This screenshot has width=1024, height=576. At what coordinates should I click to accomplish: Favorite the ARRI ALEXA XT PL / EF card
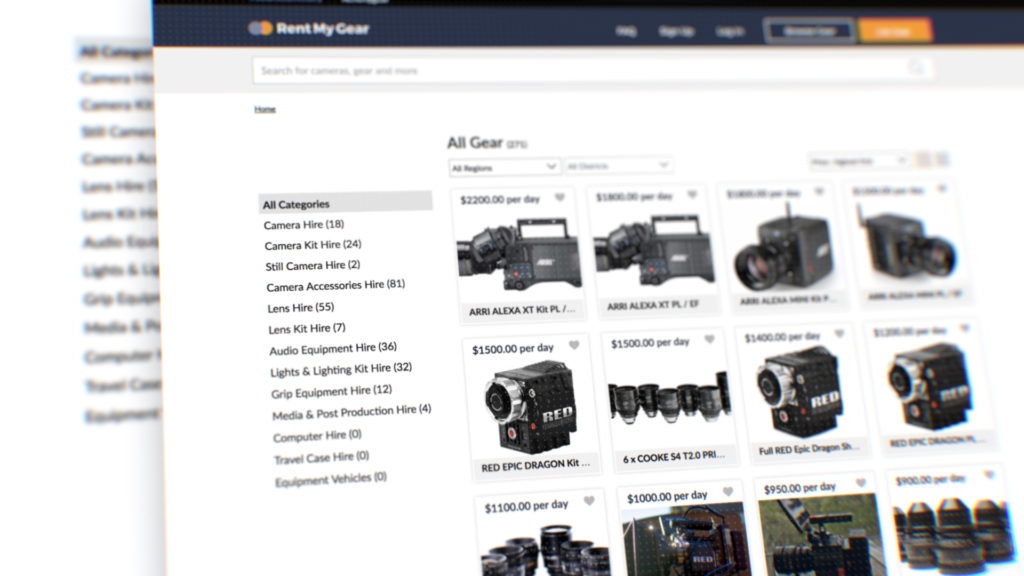[x=692, y=194]
